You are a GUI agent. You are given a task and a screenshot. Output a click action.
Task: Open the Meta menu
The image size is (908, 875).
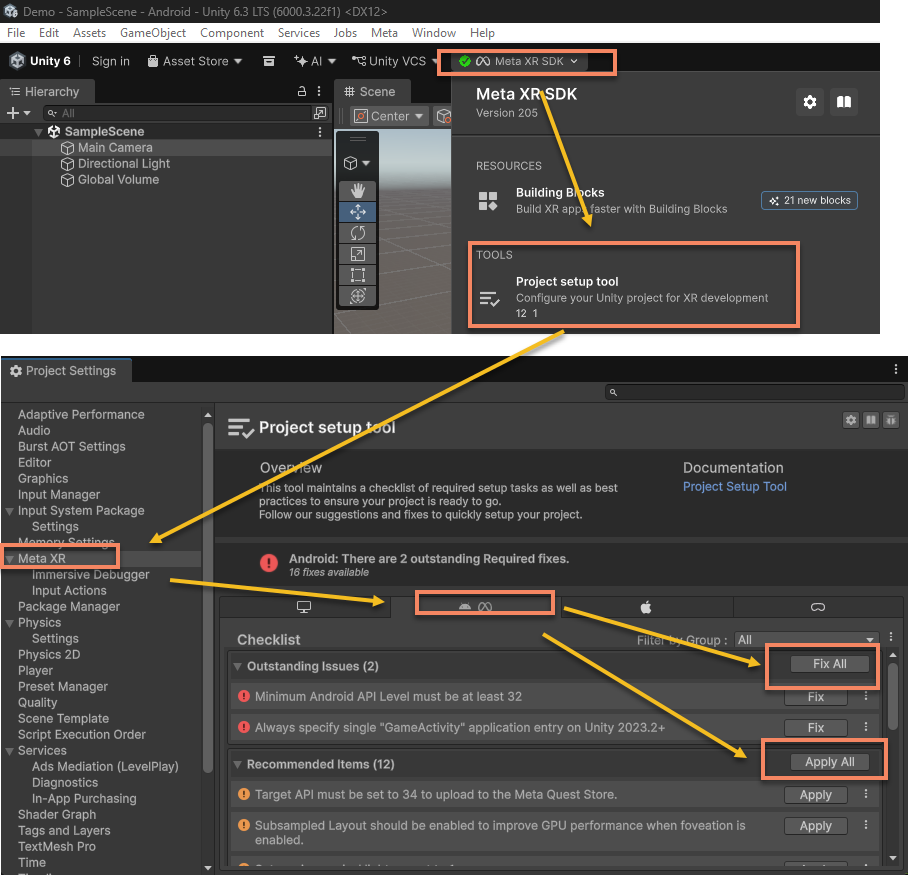coord(384,33)
